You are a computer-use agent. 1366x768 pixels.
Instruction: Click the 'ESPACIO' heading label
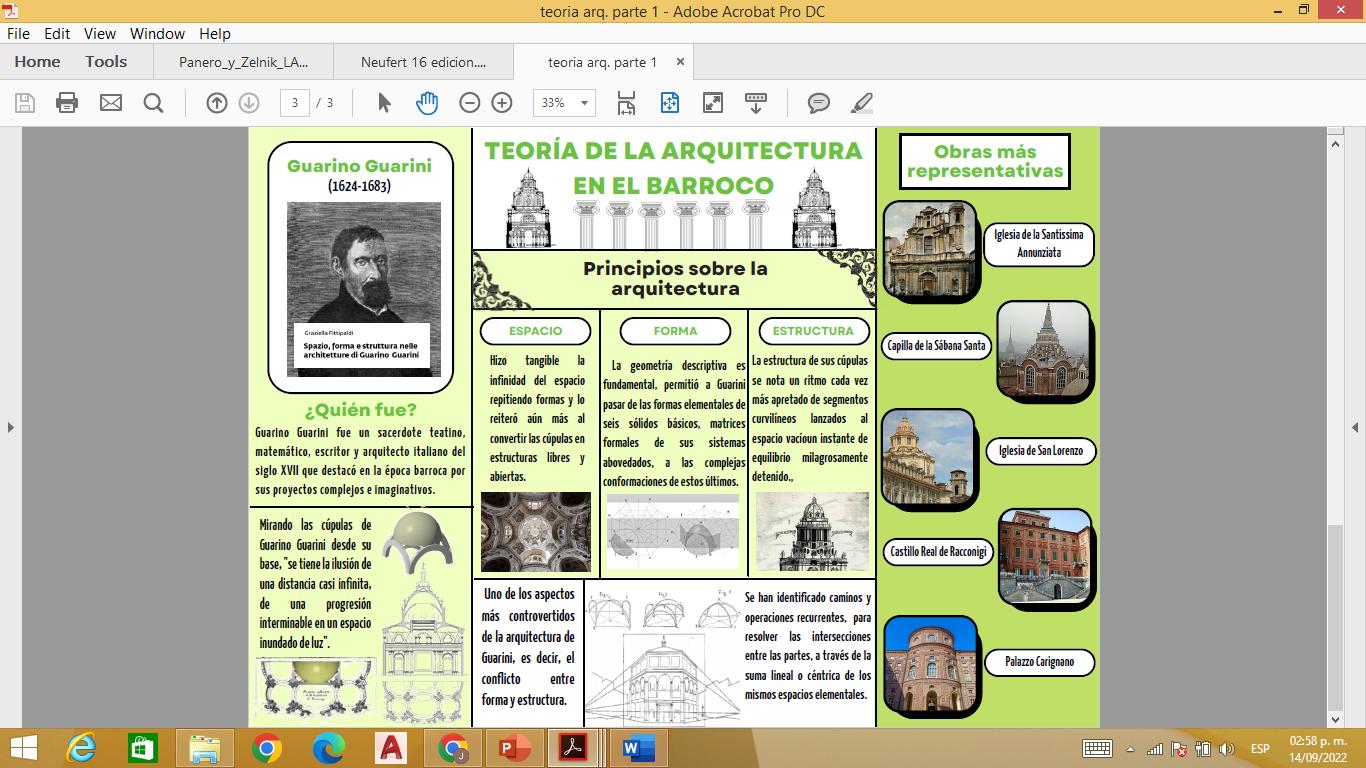click(x=535, y=331)
